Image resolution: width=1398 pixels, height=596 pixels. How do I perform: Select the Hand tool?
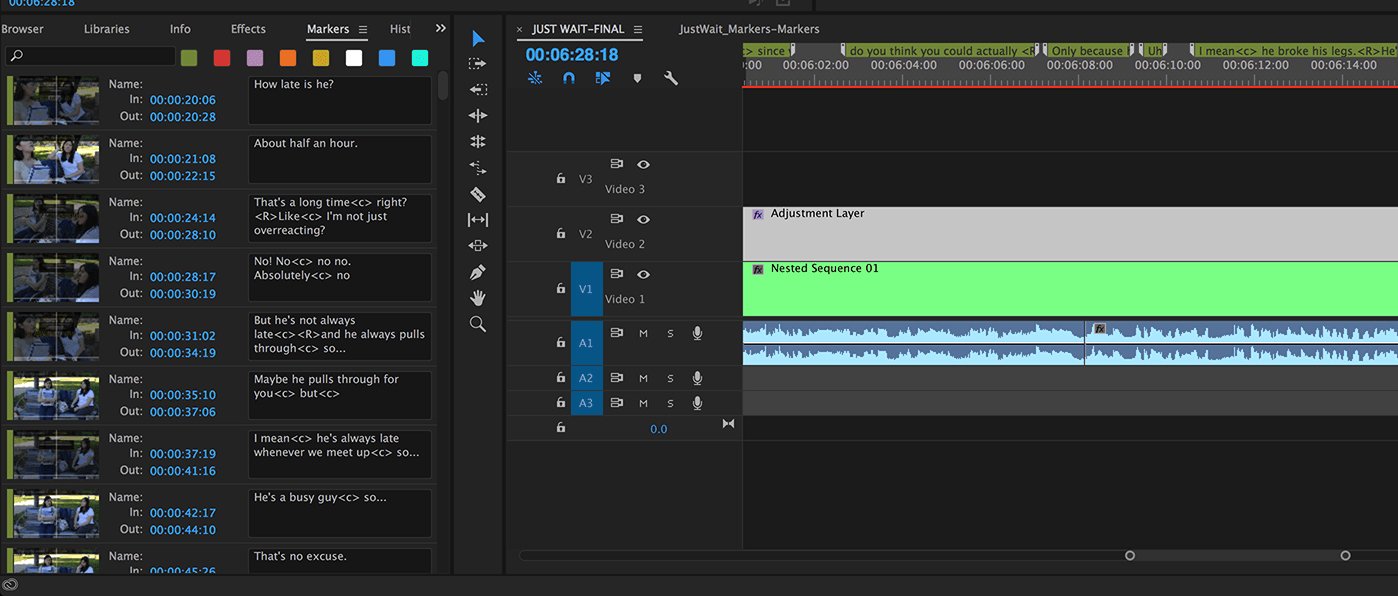tap(478, 298)
